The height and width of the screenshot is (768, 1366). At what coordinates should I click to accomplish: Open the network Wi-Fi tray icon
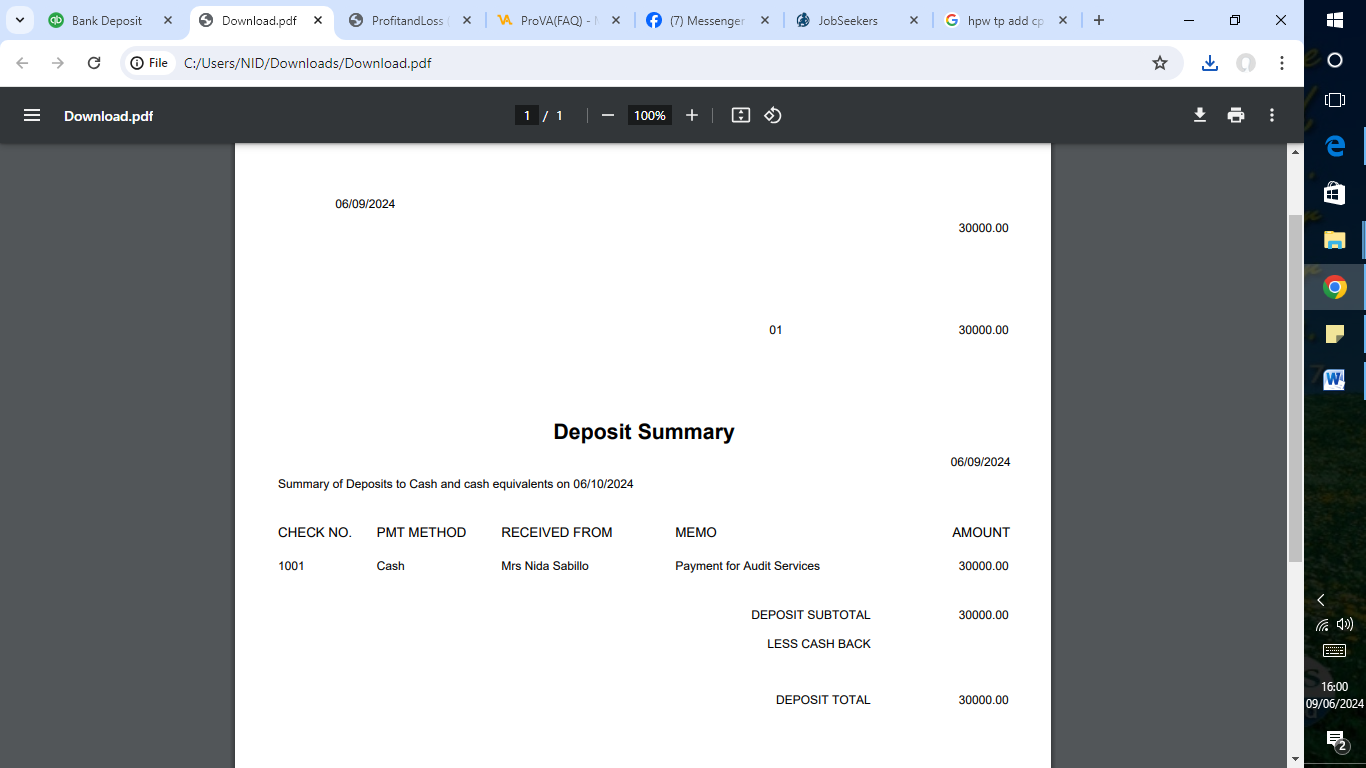click(x=1323, y=625)
